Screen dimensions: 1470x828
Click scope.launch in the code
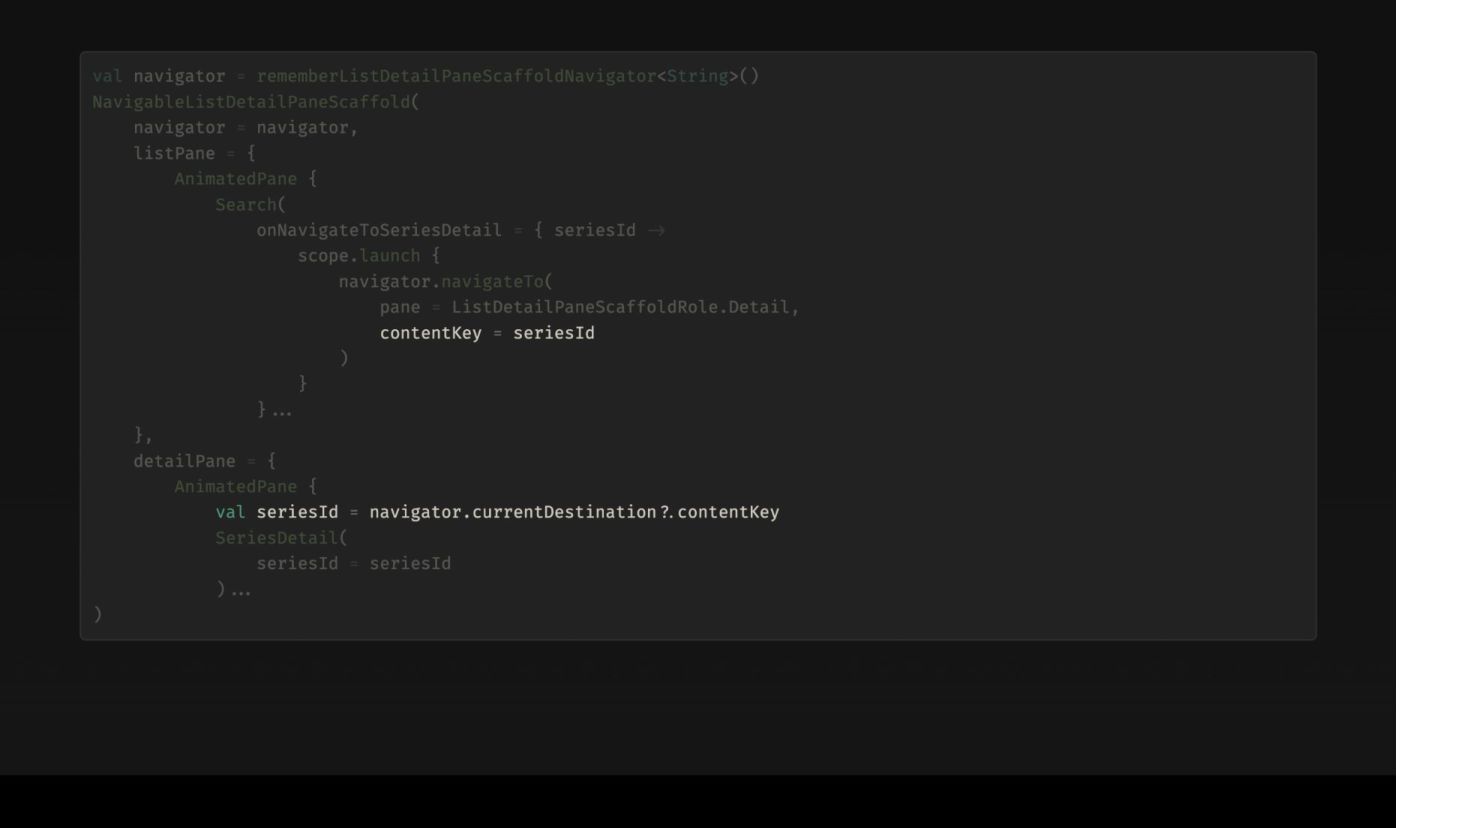click(359, 256)
